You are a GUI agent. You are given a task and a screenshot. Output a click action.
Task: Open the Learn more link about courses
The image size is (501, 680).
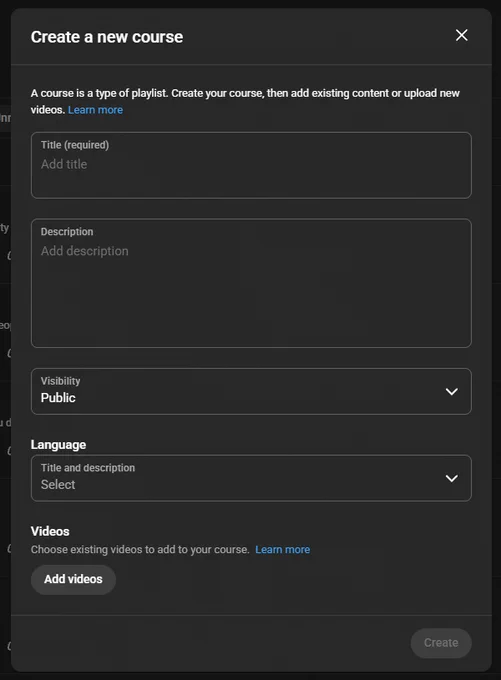click(x=95, y=110)
